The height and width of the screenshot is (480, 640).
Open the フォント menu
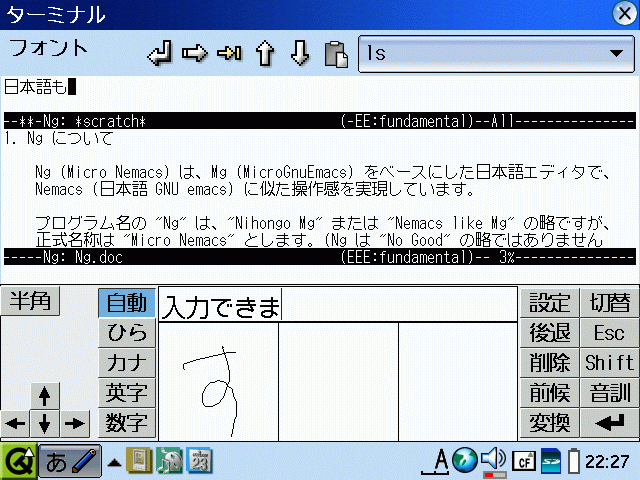click(48, 48)
